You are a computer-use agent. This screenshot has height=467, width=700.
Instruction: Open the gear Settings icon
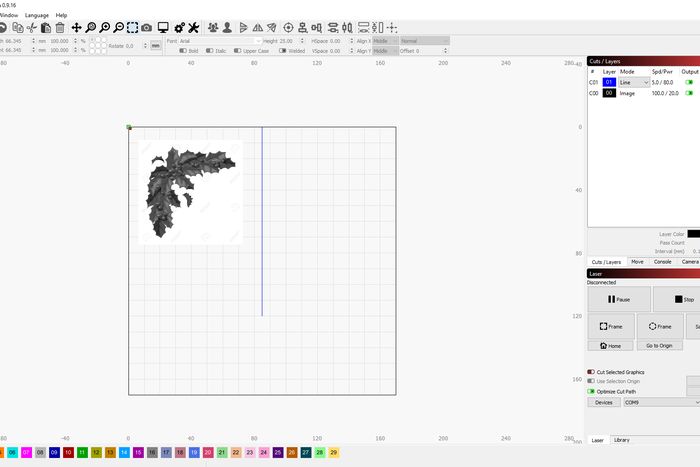179,27
